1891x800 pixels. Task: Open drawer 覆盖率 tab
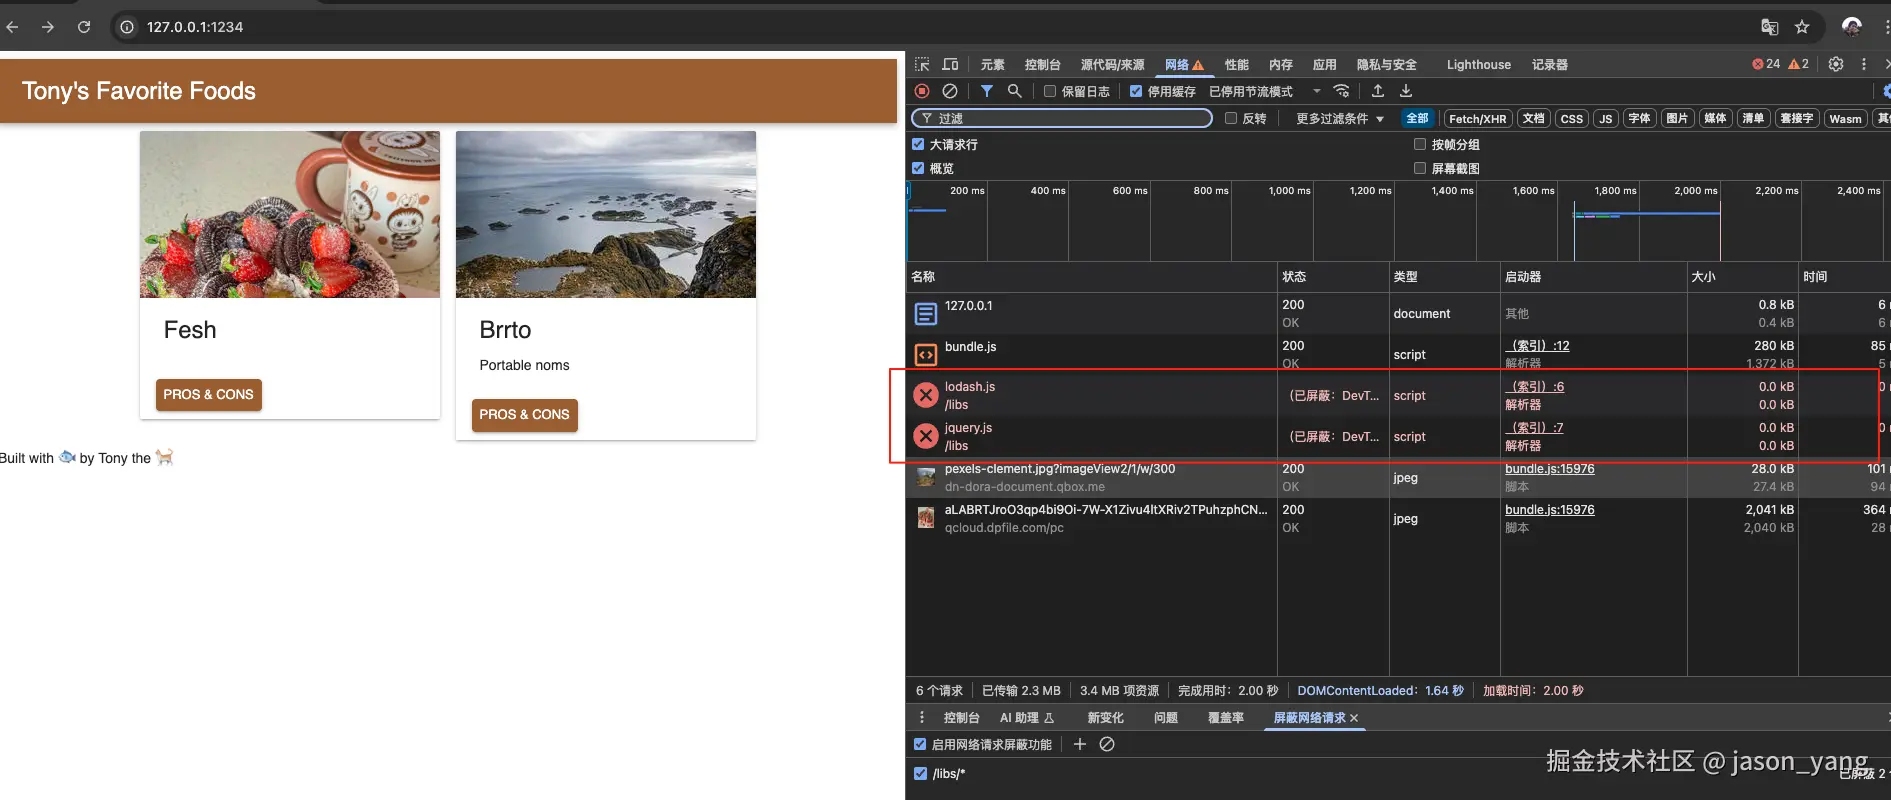[1226, 718]
